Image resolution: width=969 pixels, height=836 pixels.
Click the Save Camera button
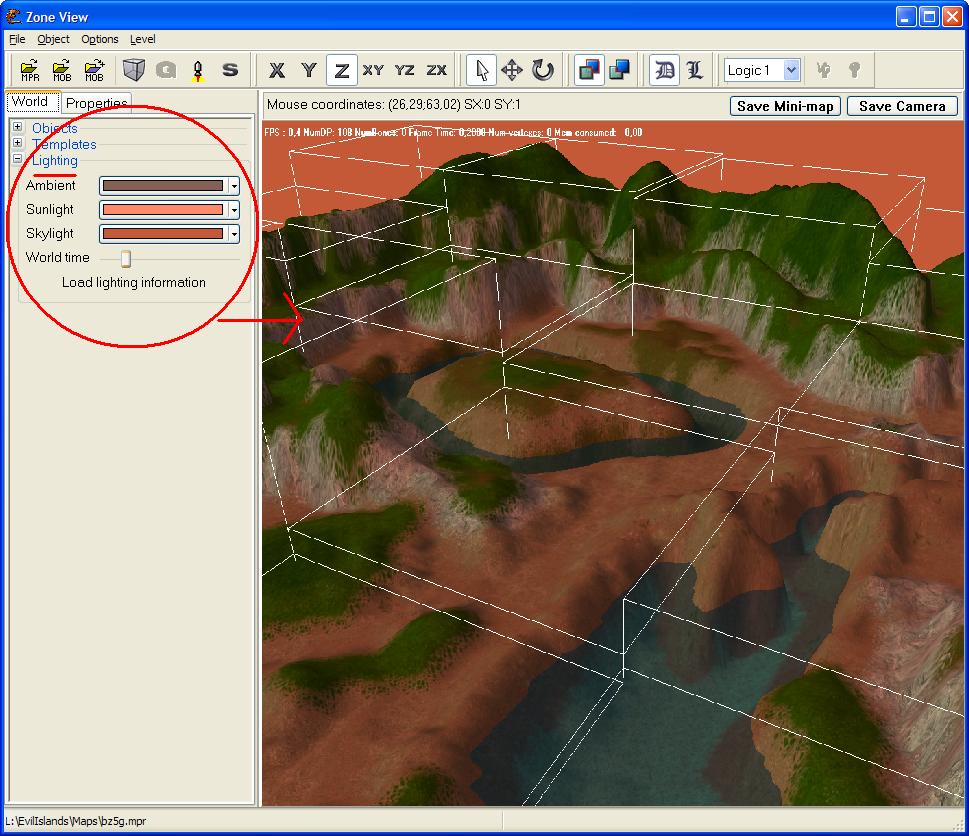click(x=902, y=106)
